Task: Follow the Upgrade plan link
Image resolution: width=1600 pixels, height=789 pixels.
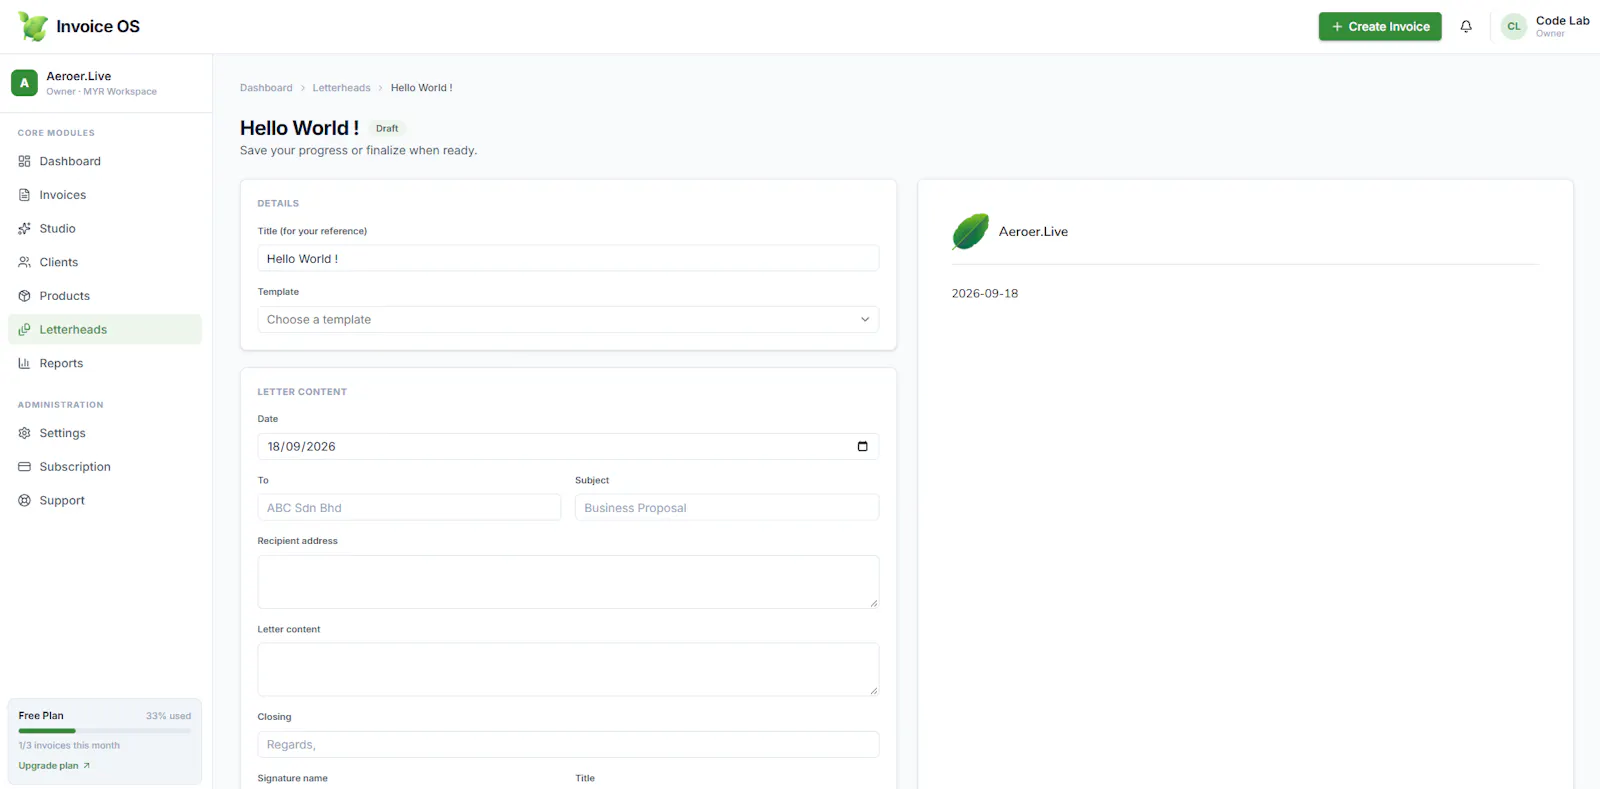Action: click(54, 766)
